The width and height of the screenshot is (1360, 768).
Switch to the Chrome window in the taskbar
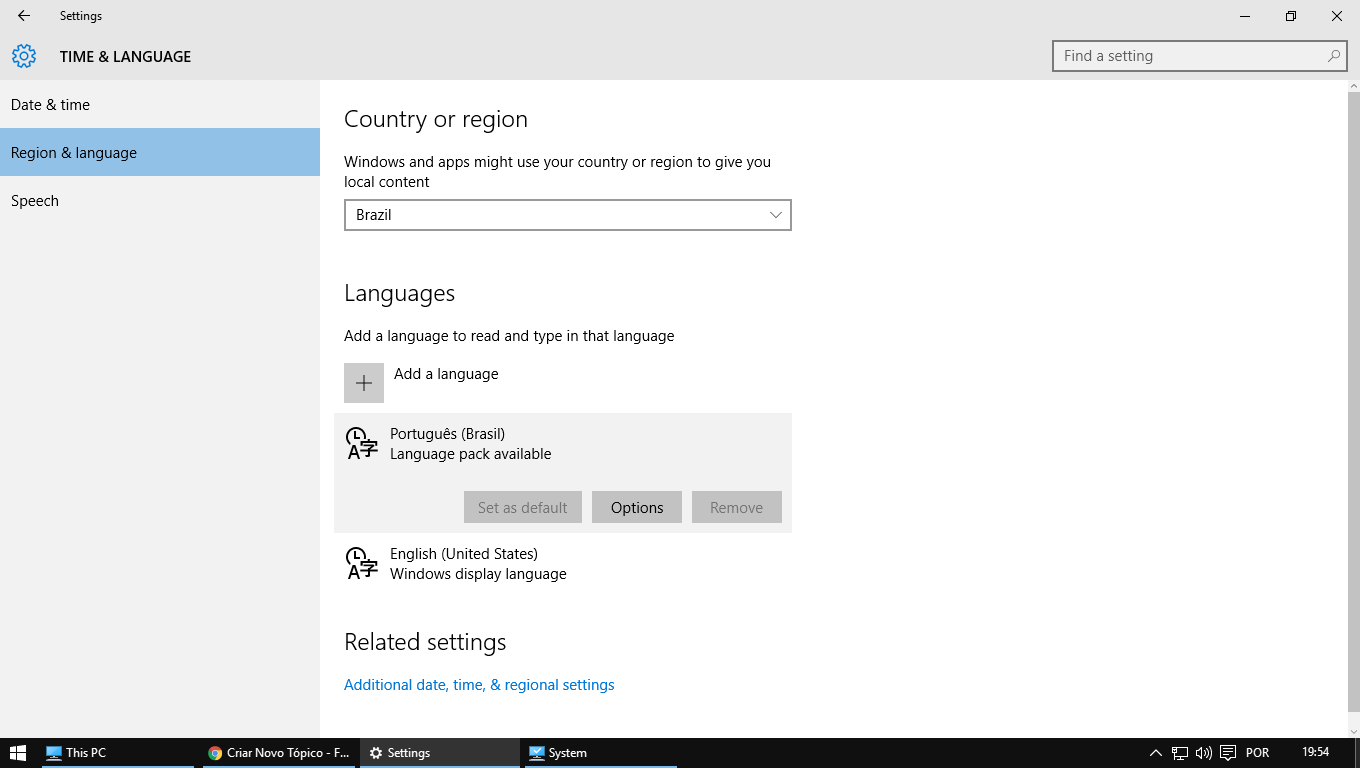279,753
